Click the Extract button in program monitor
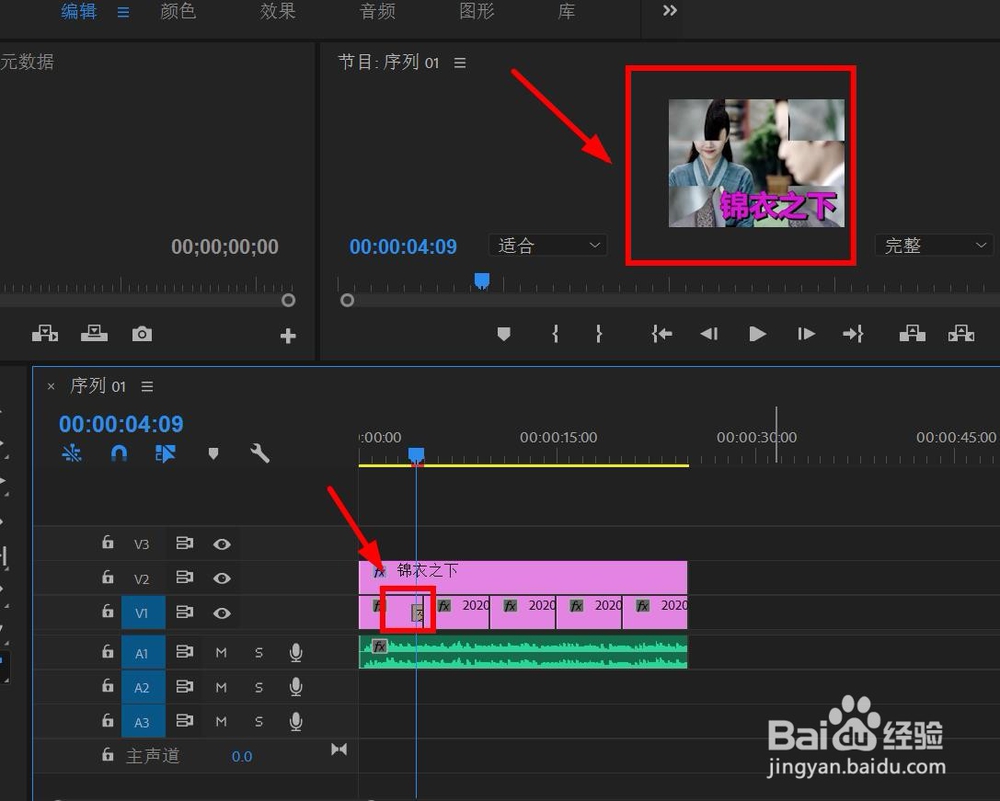1000x801 pixels. (961, 333)
